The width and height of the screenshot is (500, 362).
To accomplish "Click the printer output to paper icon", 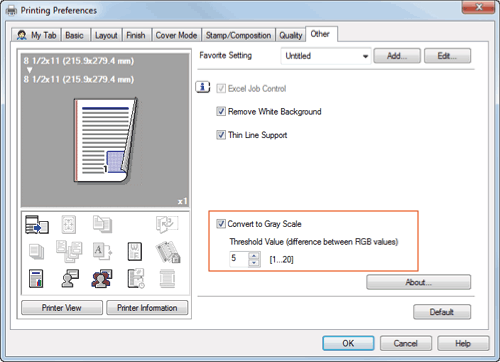I will [37, 224].
